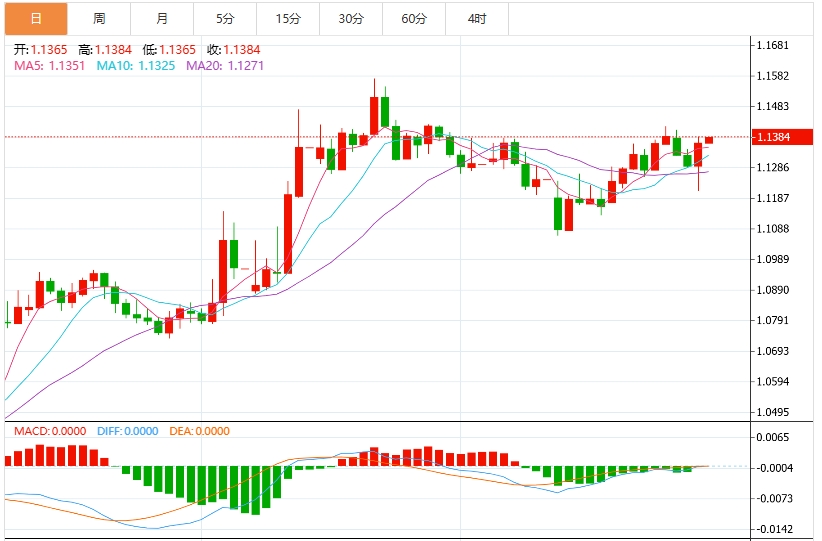Select the latest candlestick at chart's right edge
Viewport: 822px width, 541px height.
pos(709,140)
